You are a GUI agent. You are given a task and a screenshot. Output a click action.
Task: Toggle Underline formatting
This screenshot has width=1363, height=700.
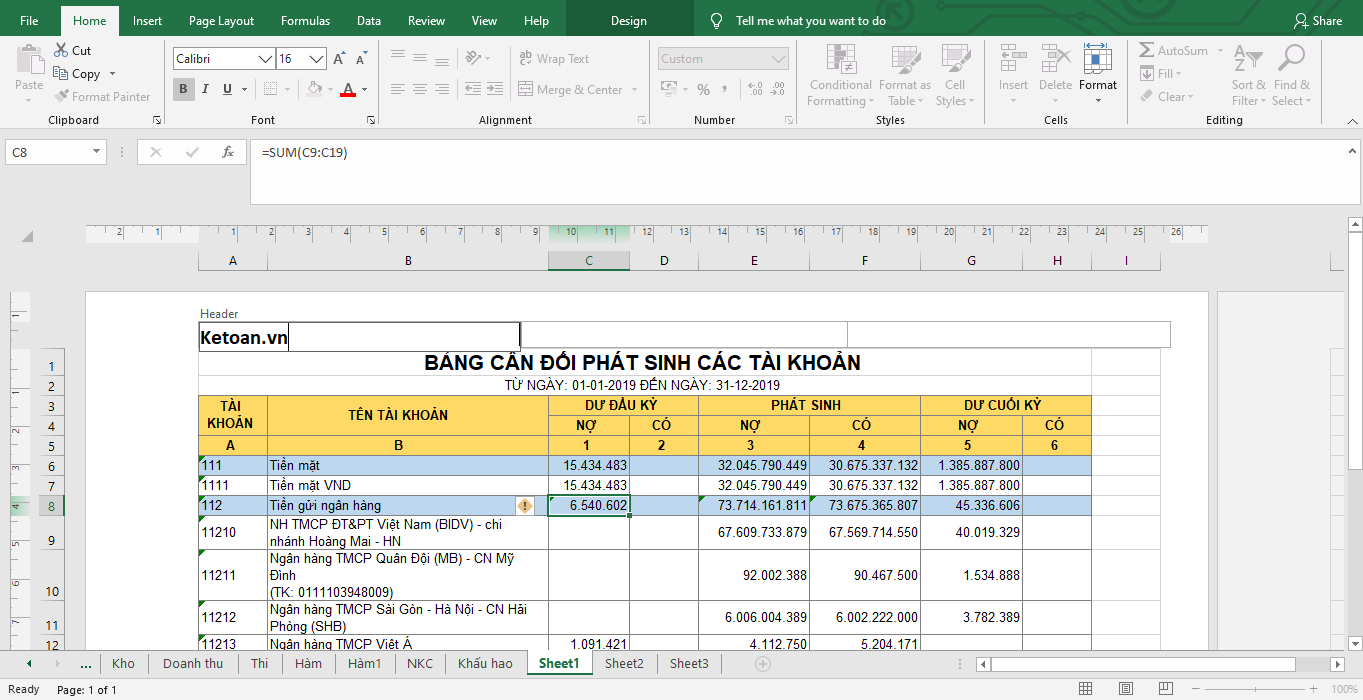pyautogui.click(x=228, y=90)
